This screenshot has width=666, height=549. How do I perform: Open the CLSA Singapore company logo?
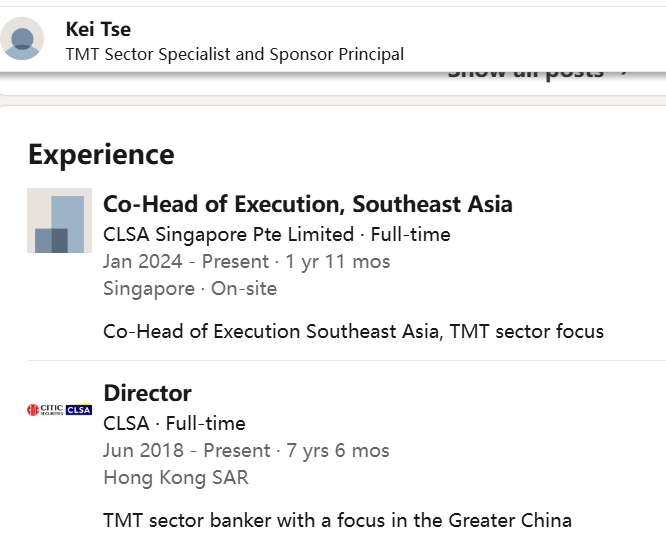pos(59,220)
